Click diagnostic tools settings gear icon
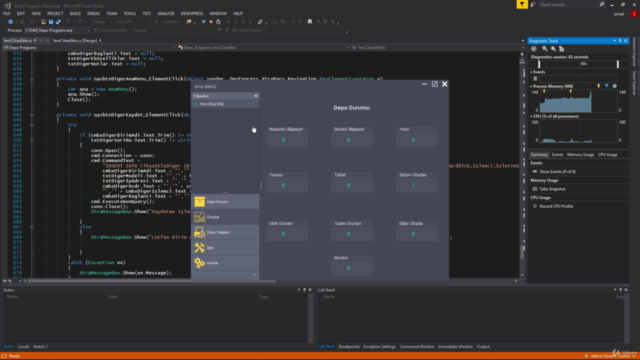Screen dimensions: 640x360 coord(533,49)
